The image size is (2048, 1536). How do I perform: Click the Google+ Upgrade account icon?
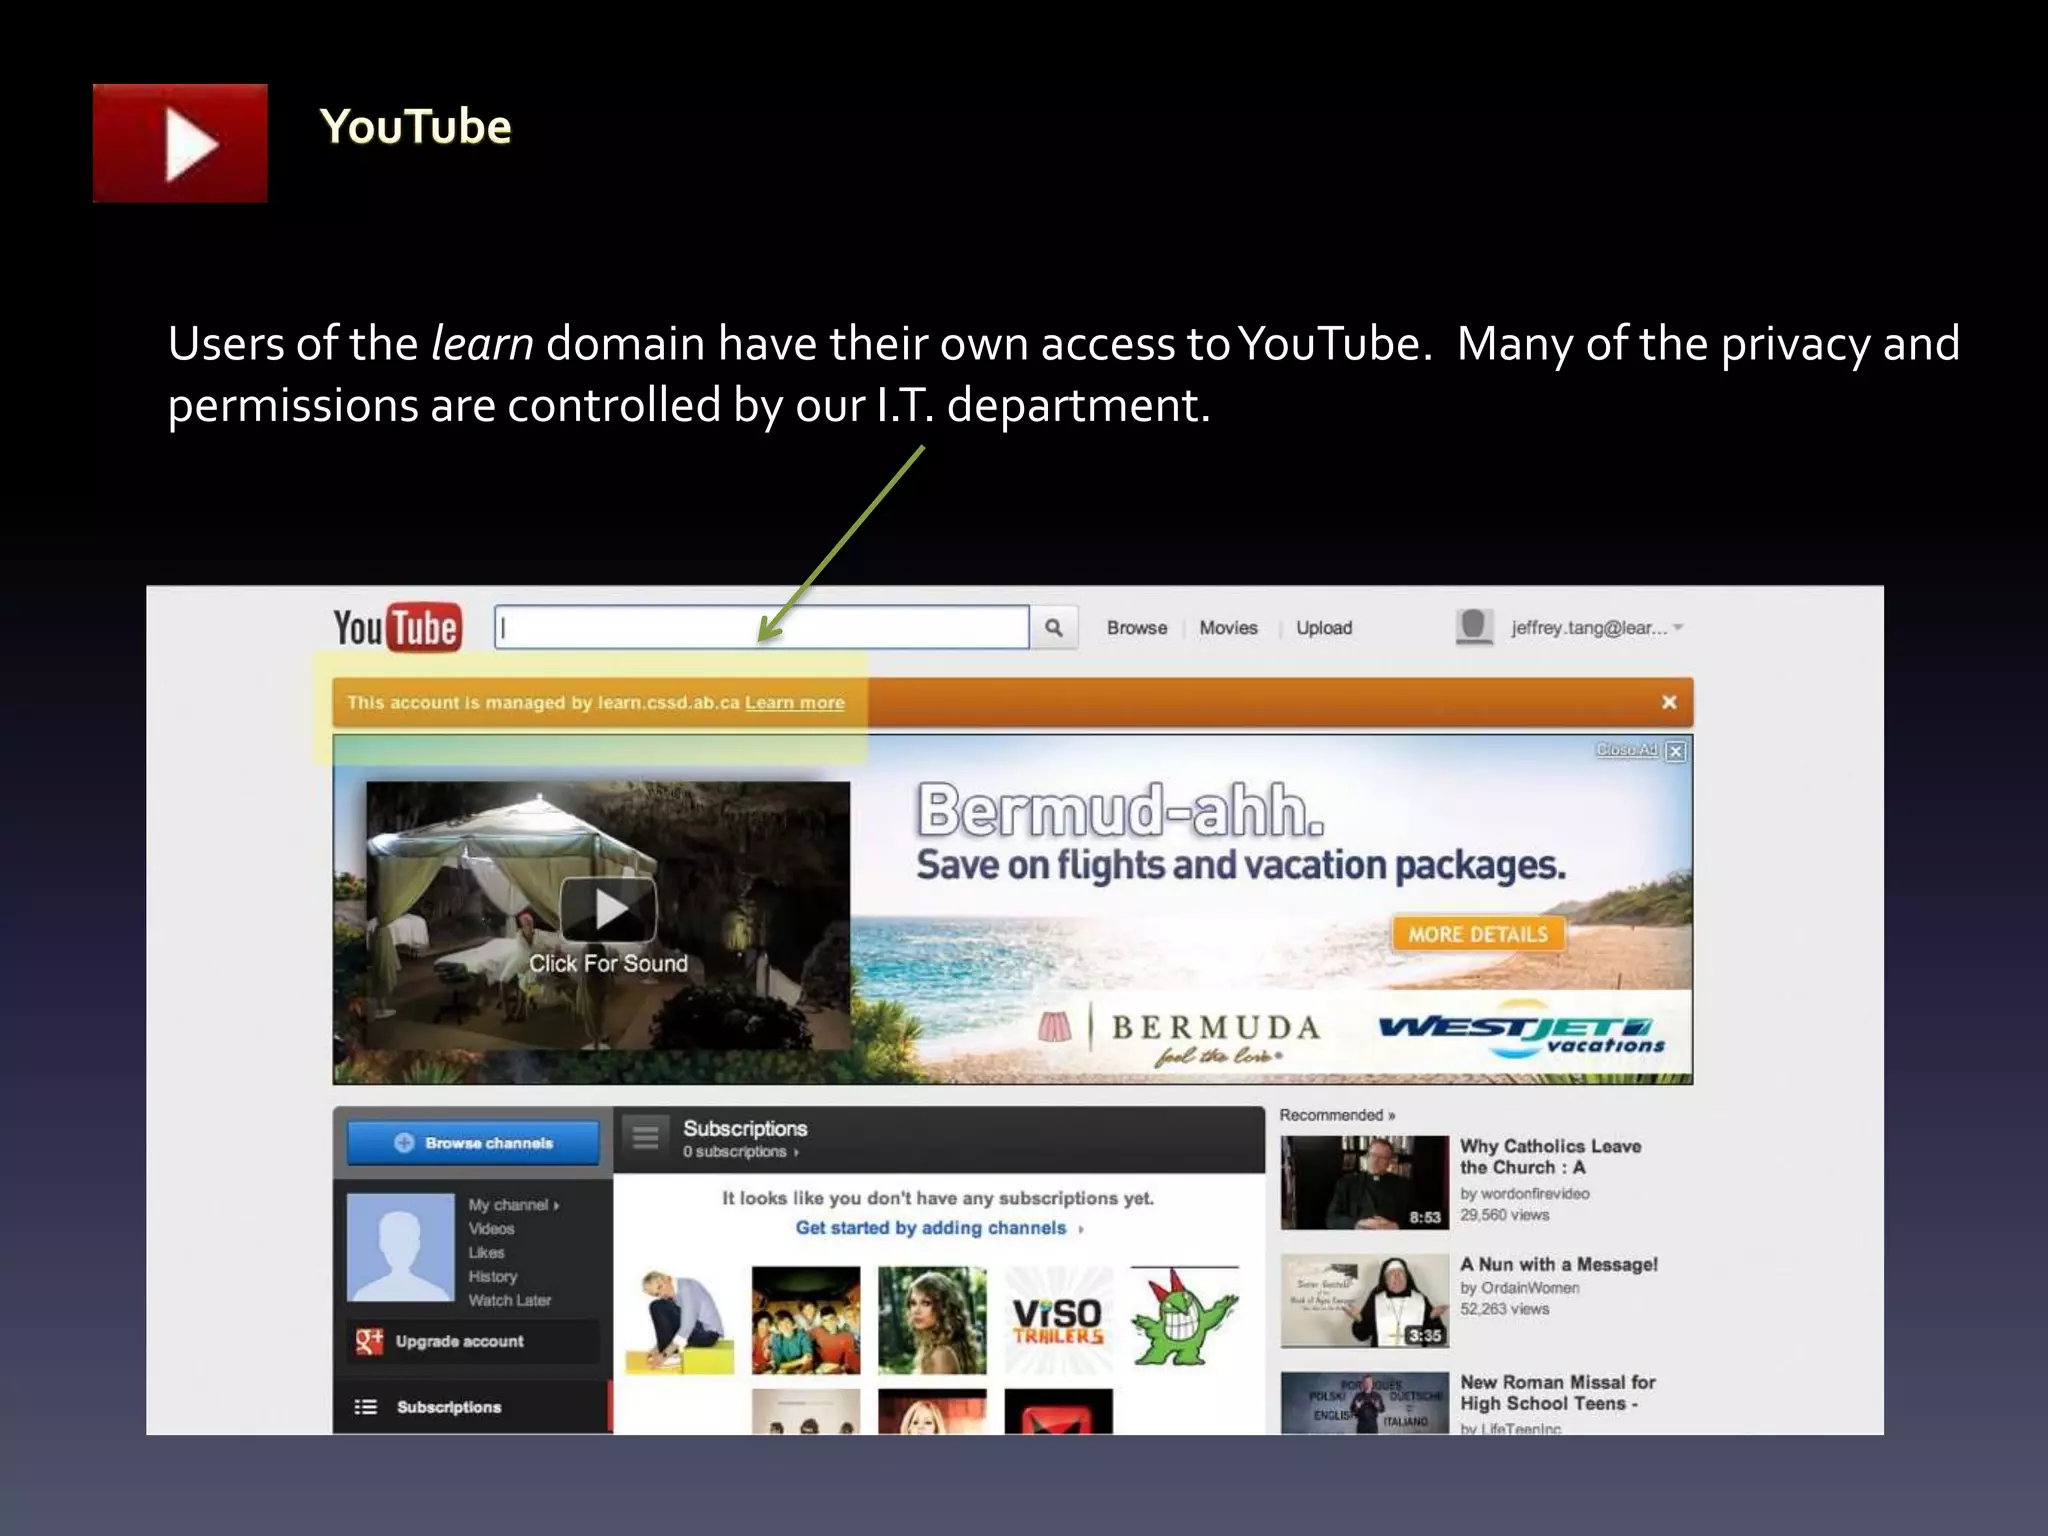tap(369, 1341)
